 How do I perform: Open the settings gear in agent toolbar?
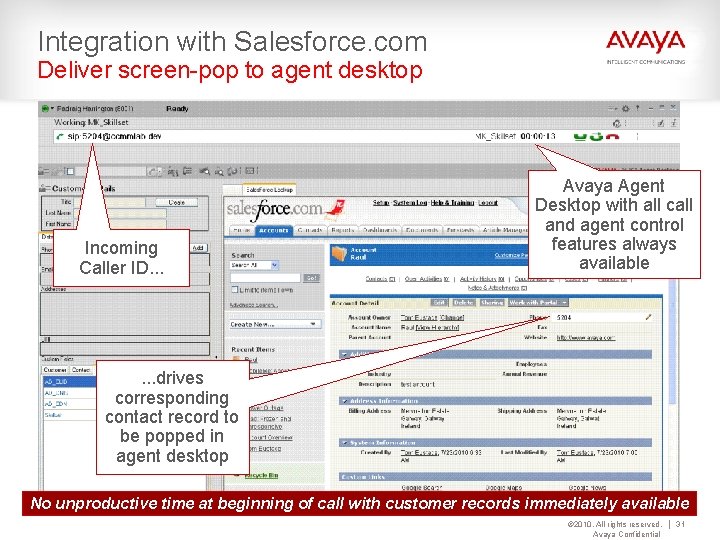click(625, 109)
